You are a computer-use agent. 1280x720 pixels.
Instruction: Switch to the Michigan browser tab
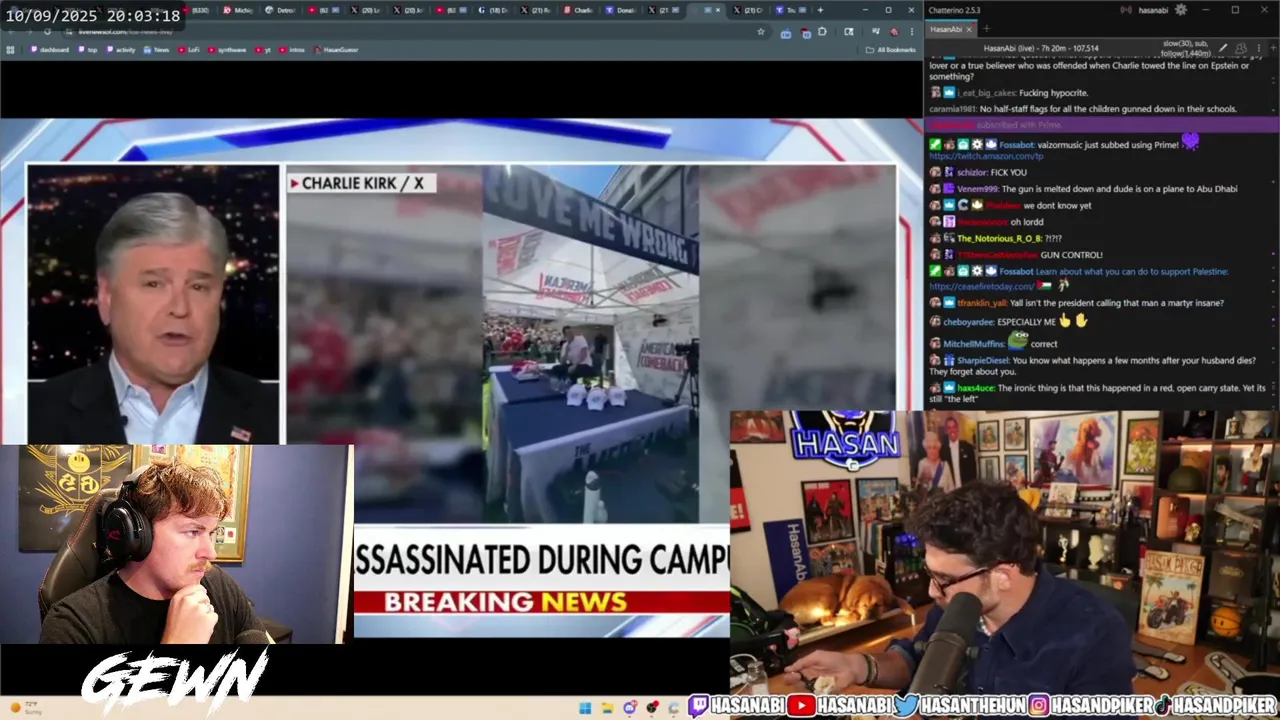pyautogui.click(x=240, y=10)
